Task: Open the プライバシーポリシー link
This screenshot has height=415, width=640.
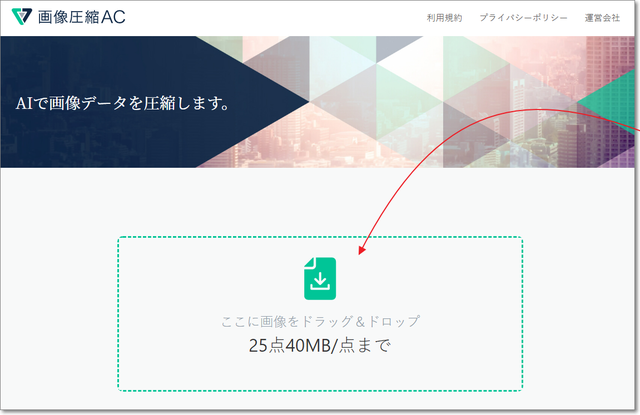Action: (522, 19)
